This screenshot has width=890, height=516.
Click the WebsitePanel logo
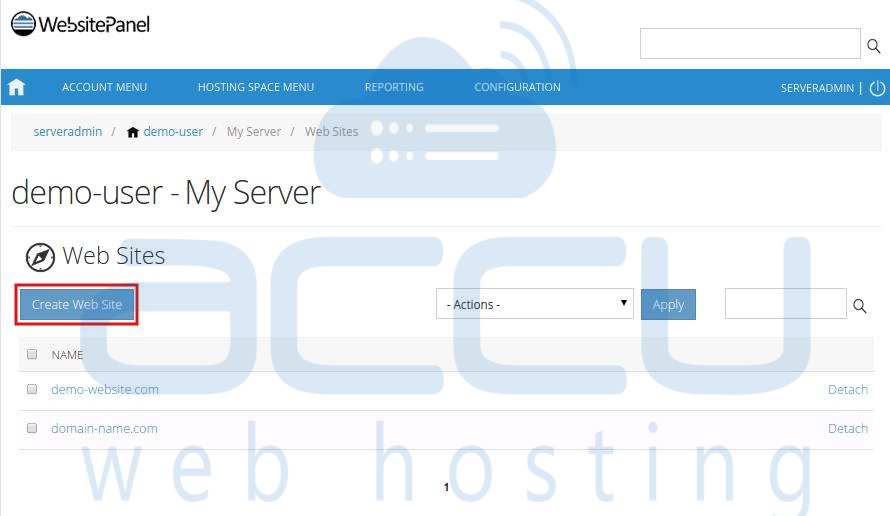pos(80,24)
